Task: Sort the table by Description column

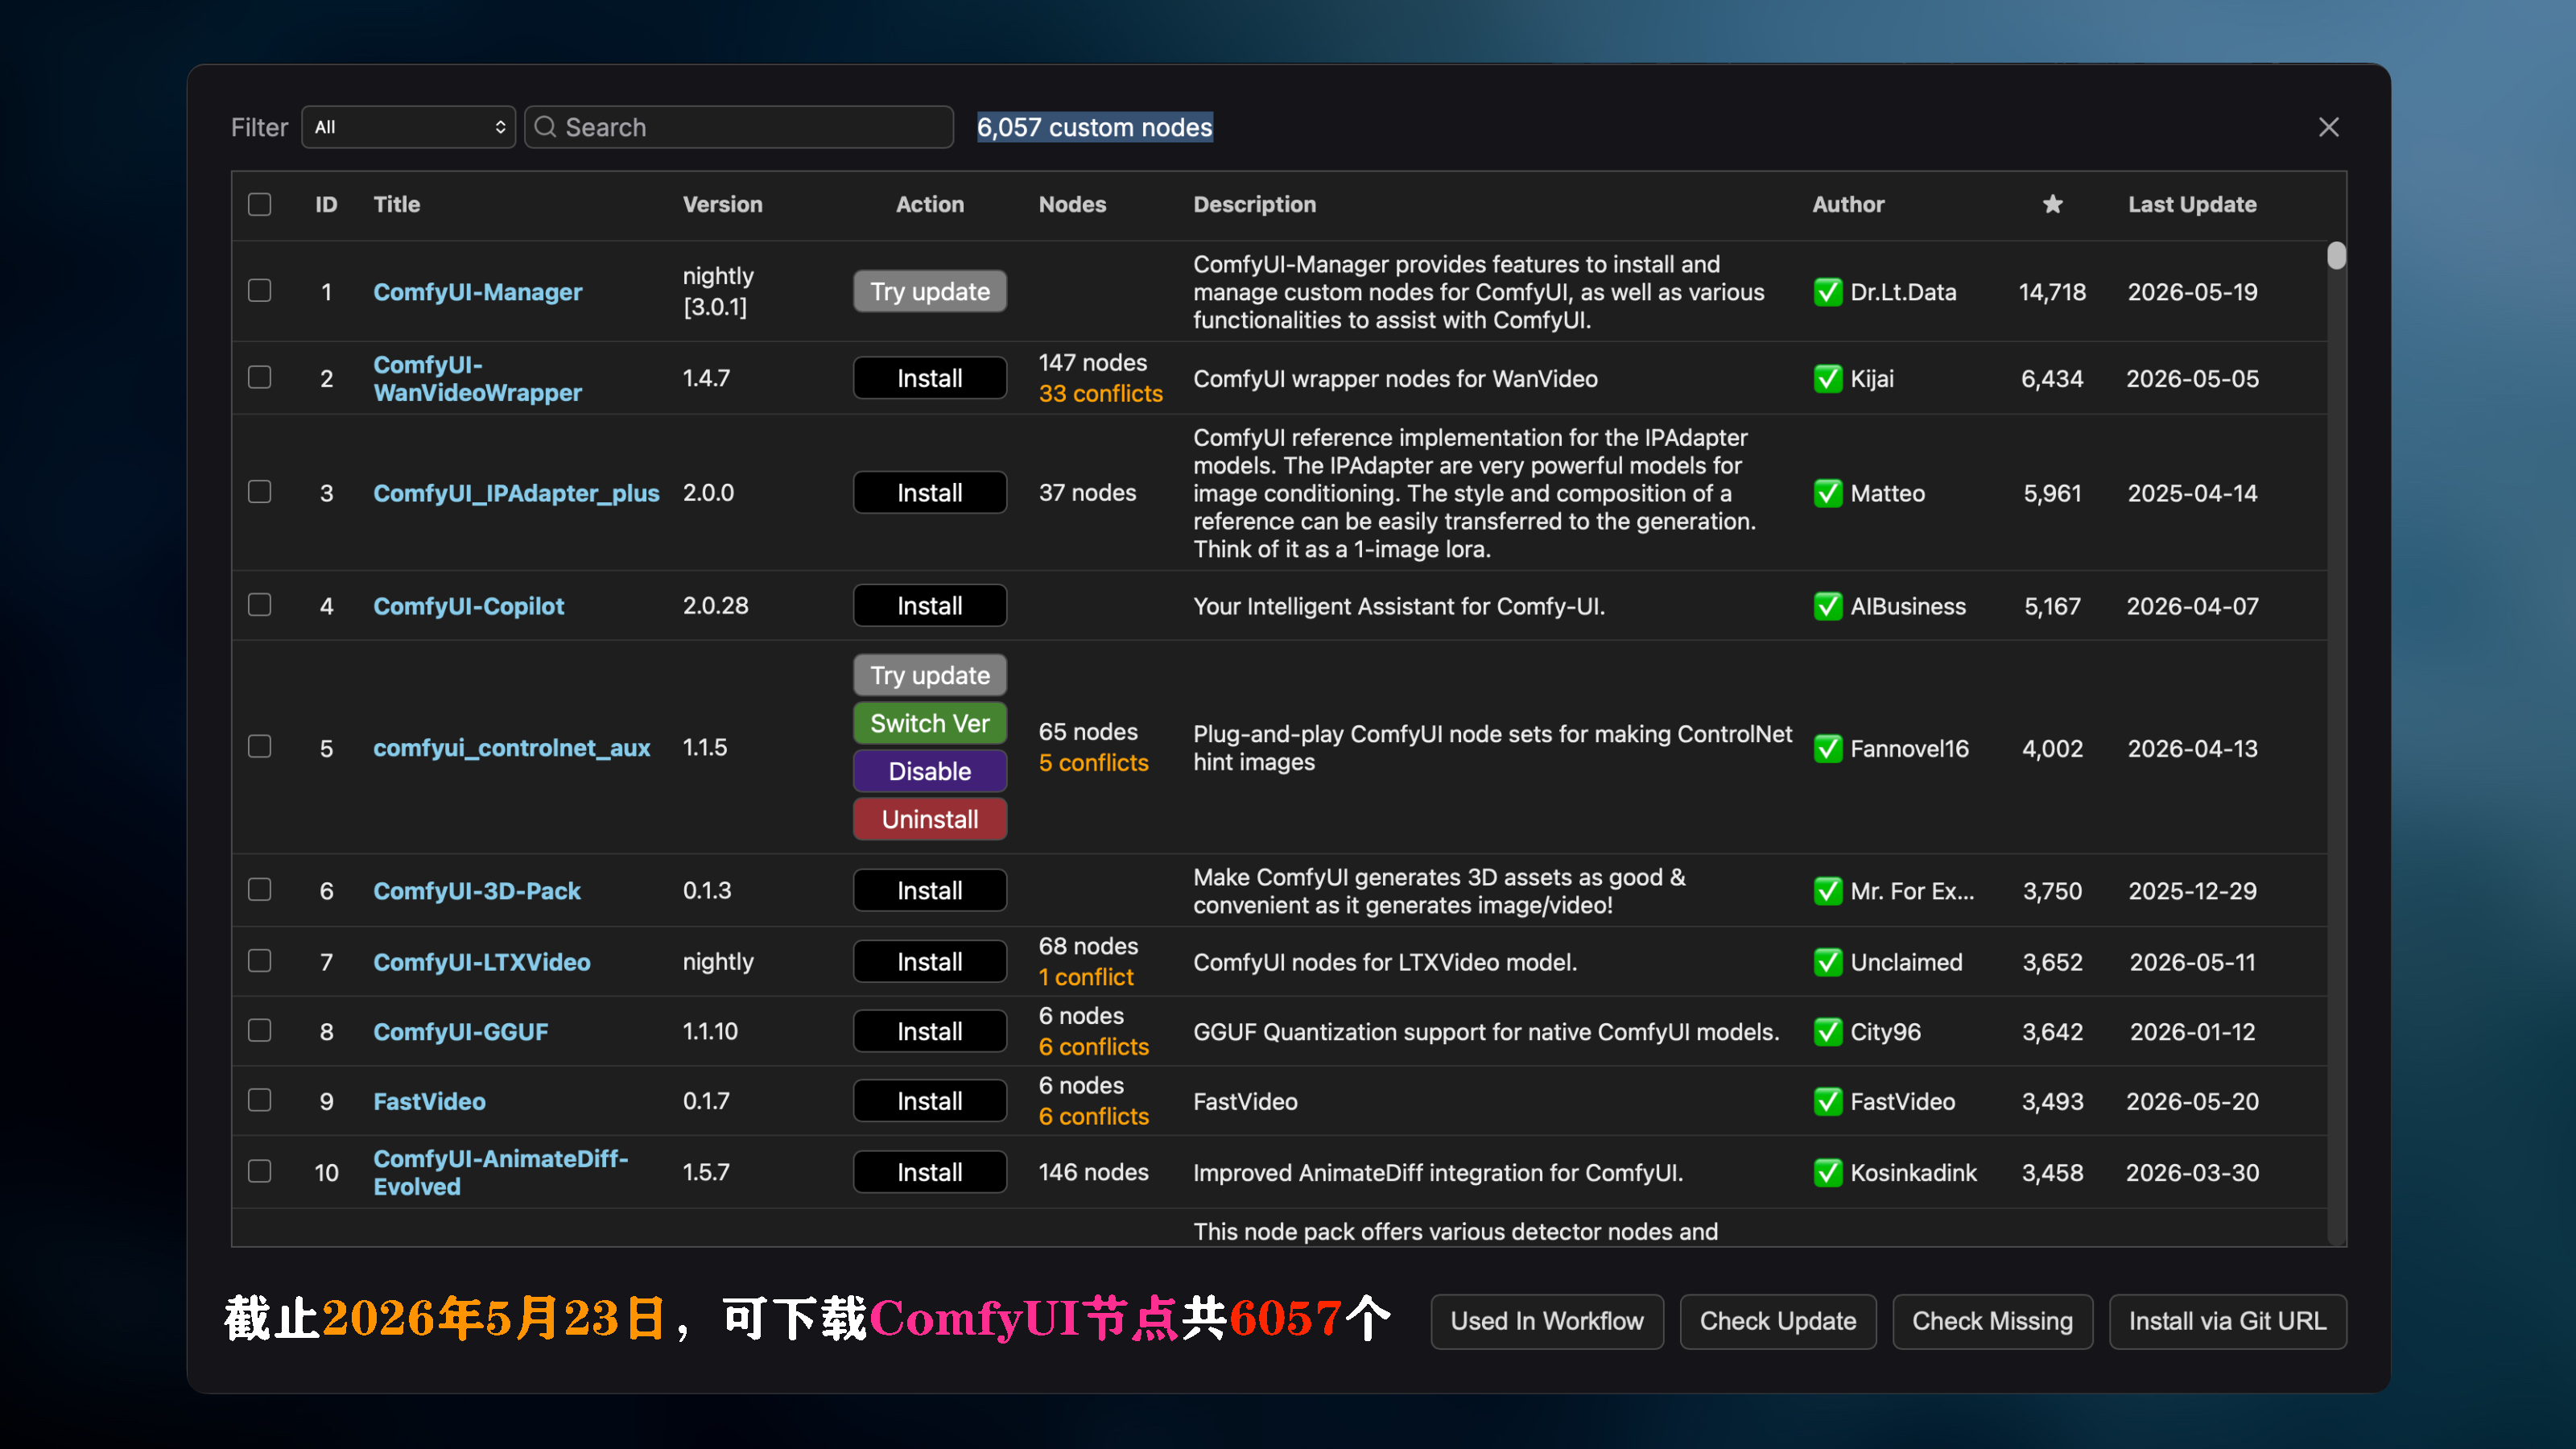Action: tap(1254, 204)
